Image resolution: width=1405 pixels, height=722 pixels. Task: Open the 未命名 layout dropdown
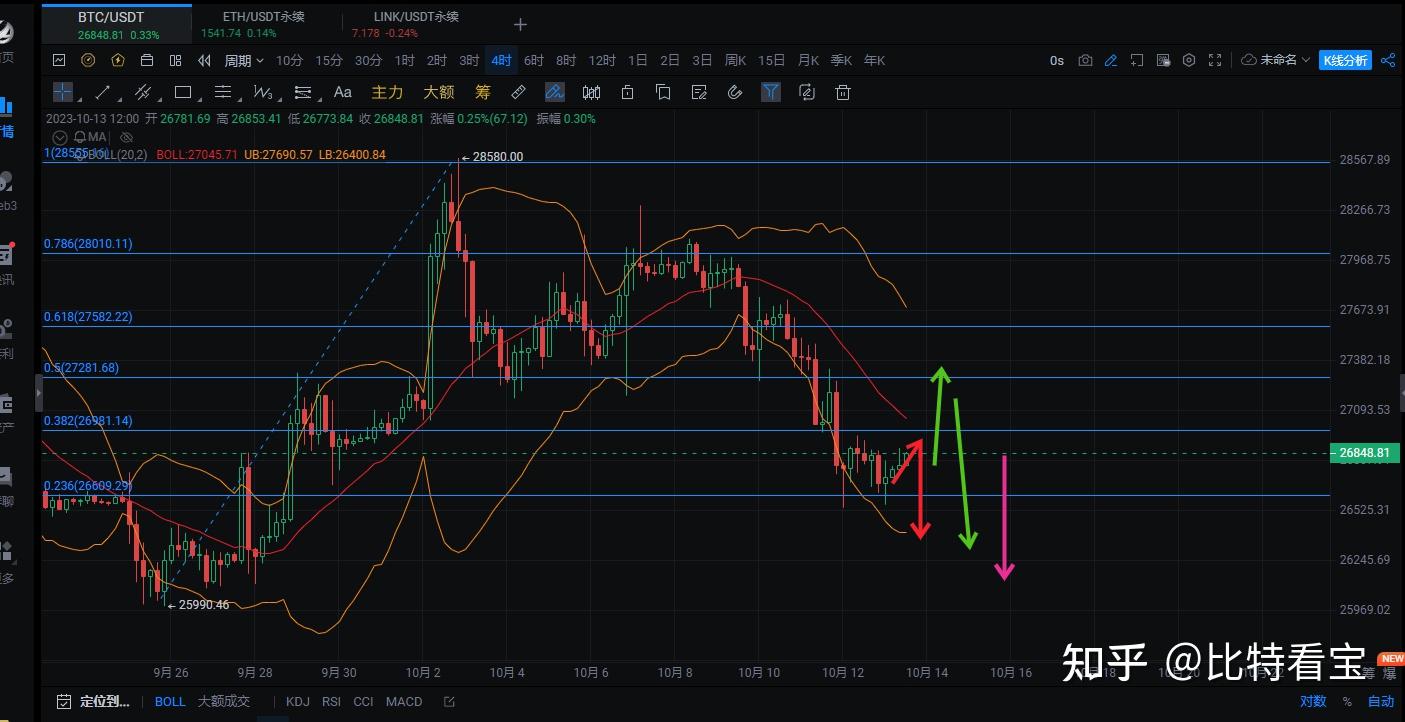tap(1276, 60)
